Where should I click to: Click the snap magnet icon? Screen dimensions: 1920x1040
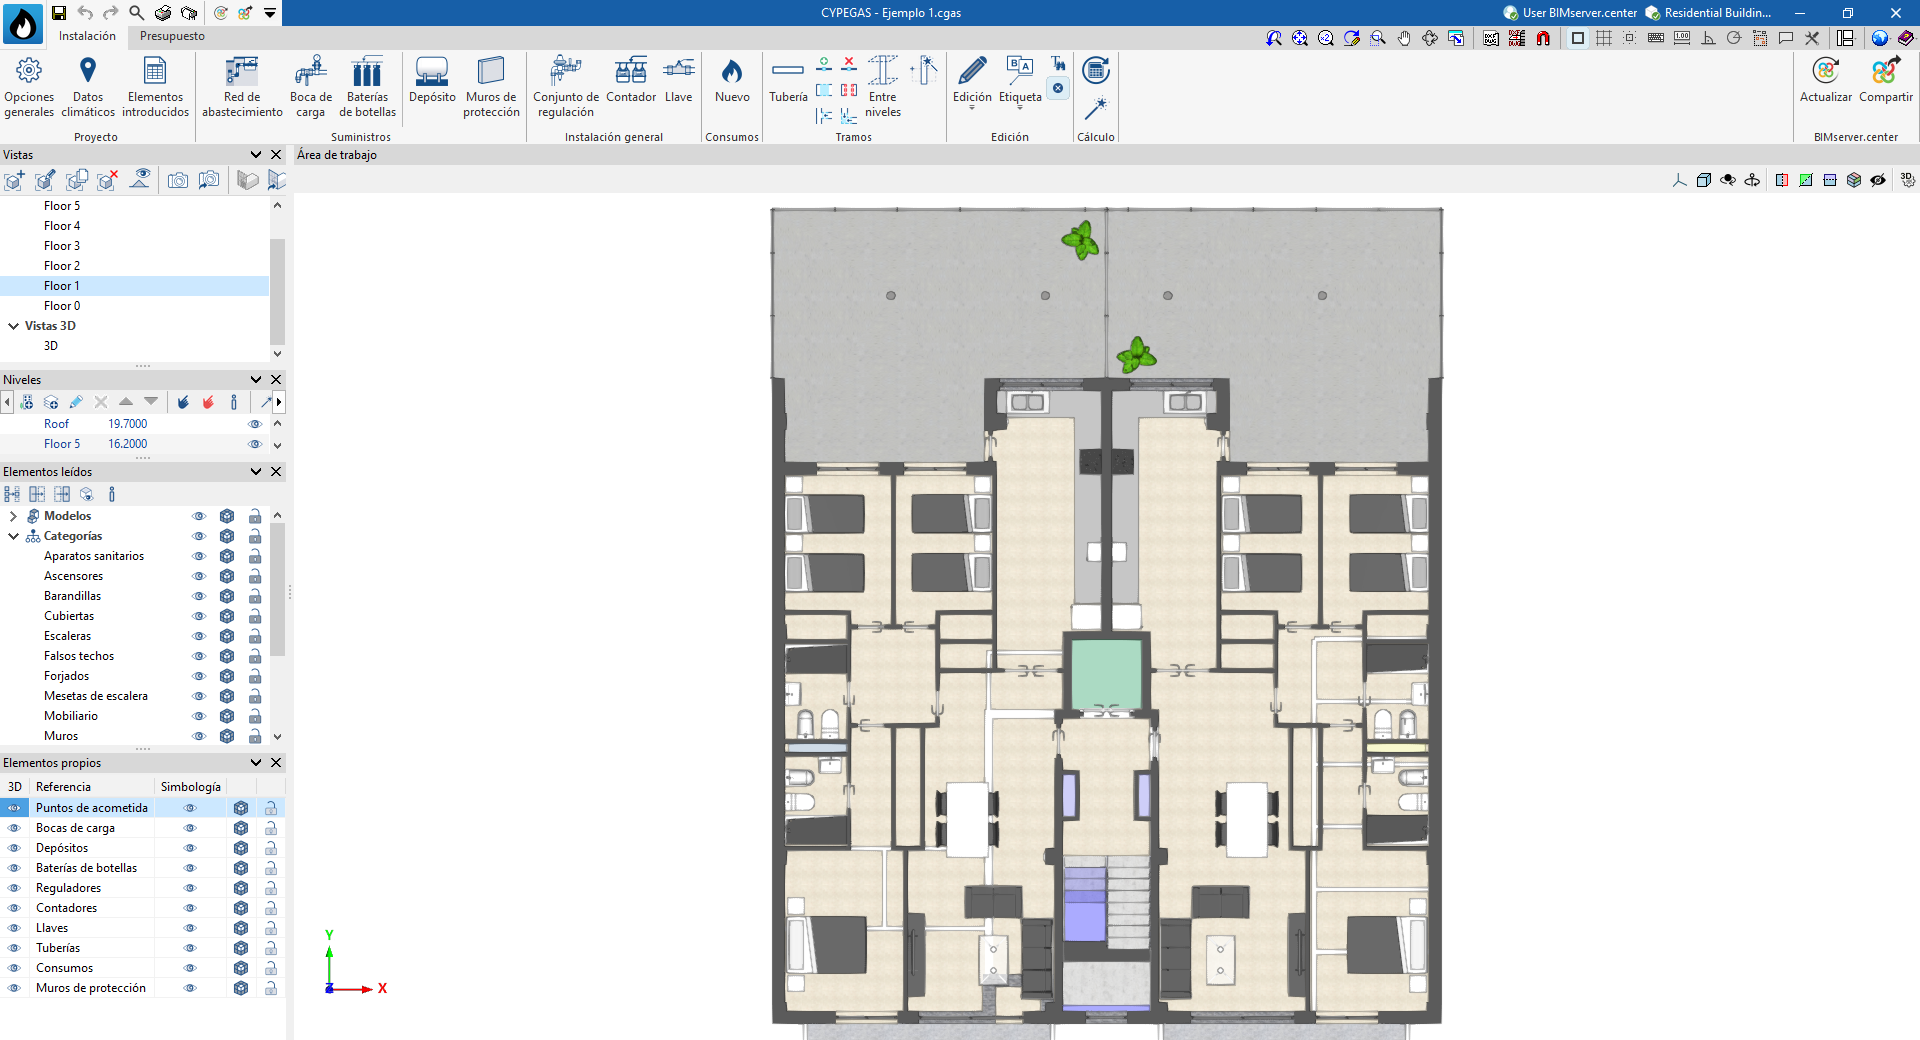[1543, 38]
